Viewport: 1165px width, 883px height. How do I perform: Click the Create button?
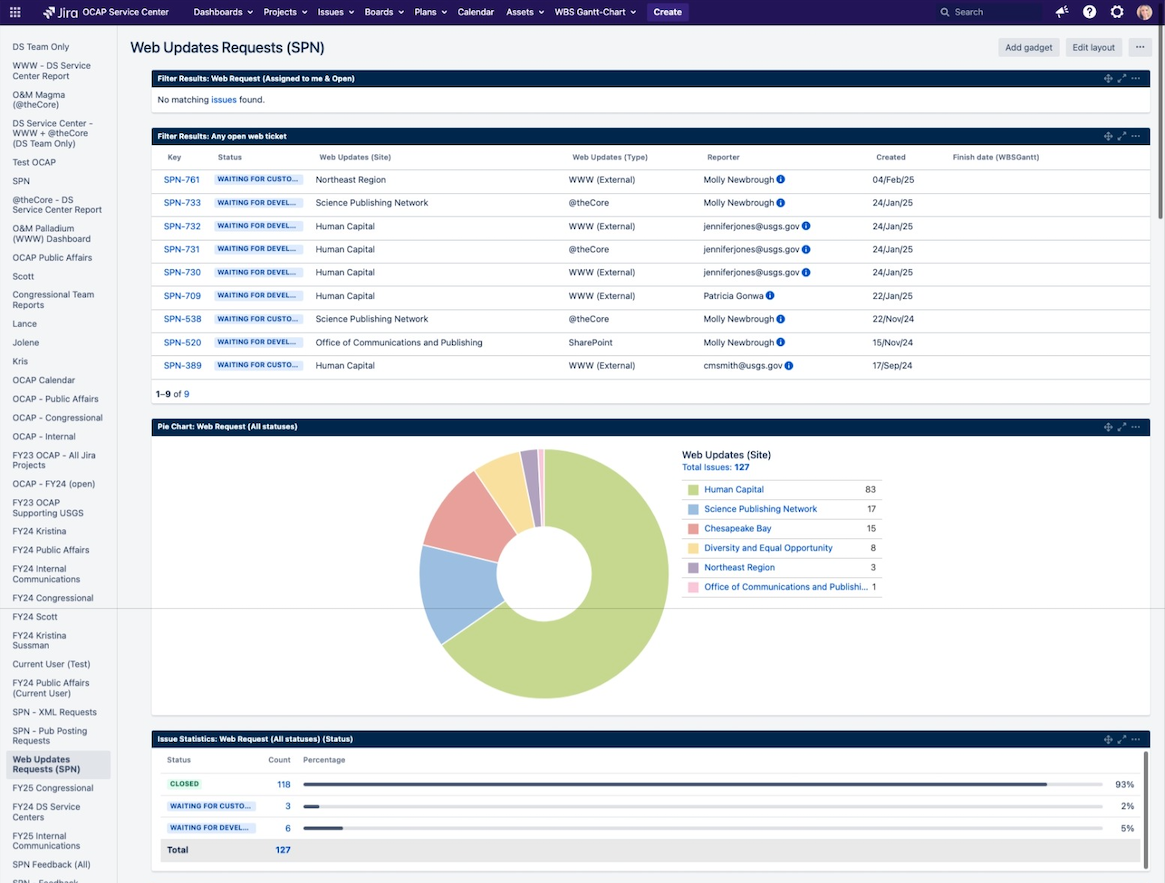point(667,12)
